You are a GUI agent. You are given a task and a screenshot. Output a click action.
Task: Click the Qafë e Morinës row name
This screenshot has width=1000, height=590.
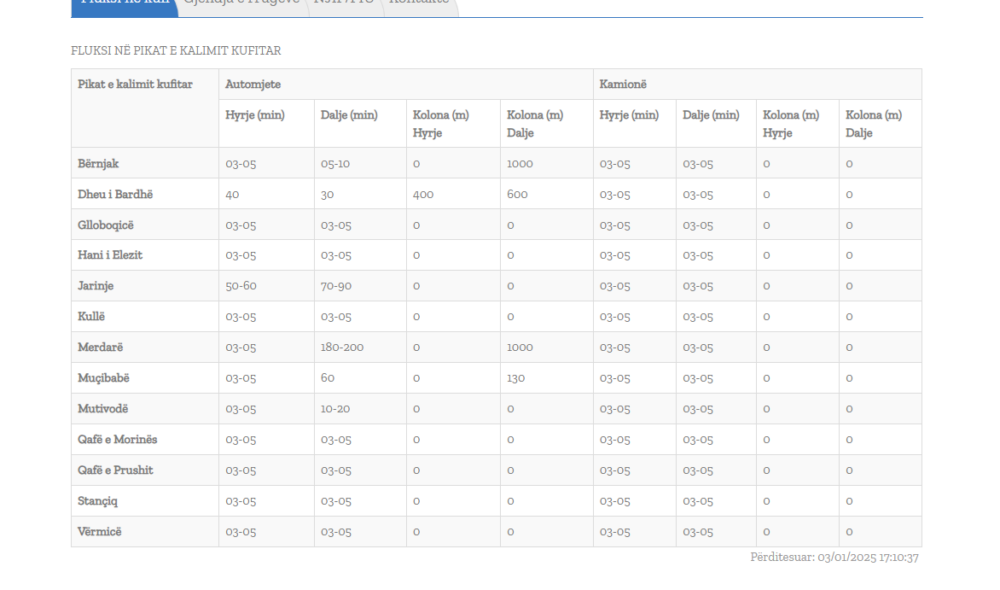(118, 440)
